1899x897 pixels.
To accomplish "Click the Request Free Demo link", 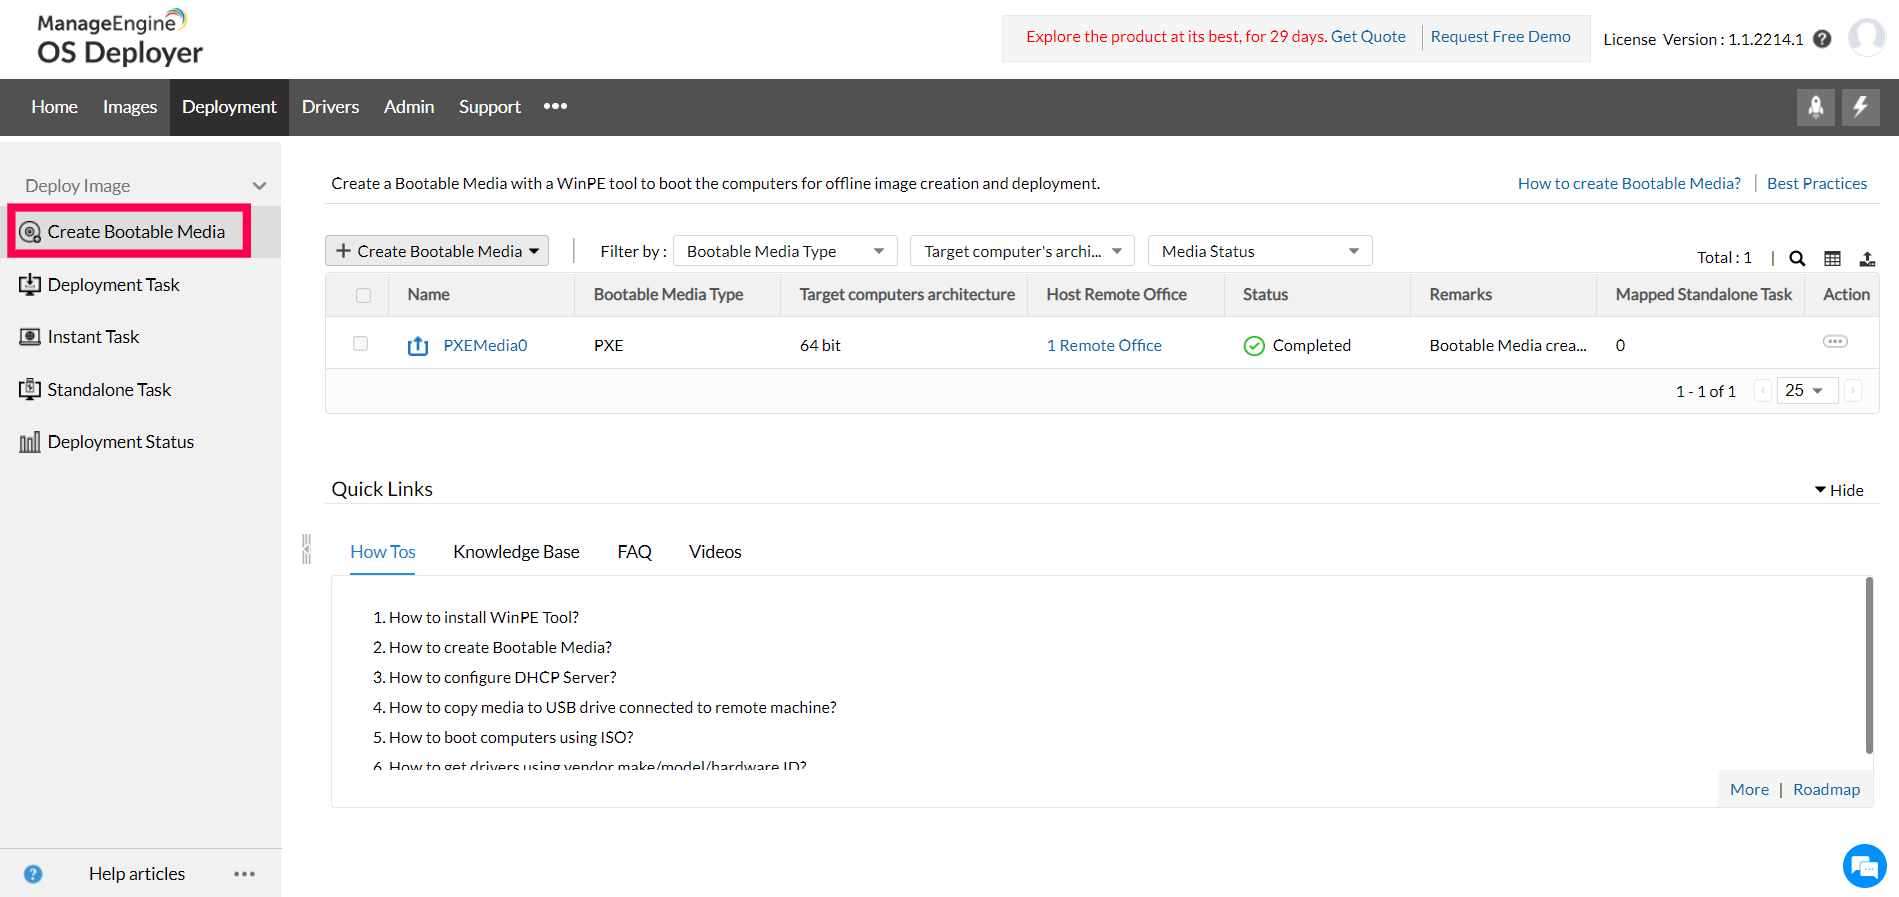I will pos(1500,37).
